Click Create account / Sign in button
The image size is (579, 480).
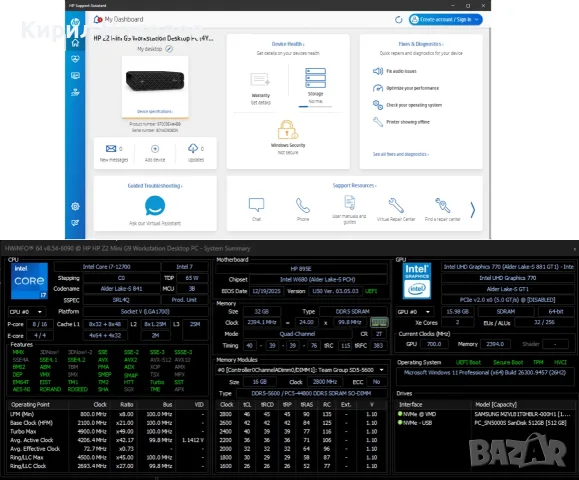click(446, 20)
